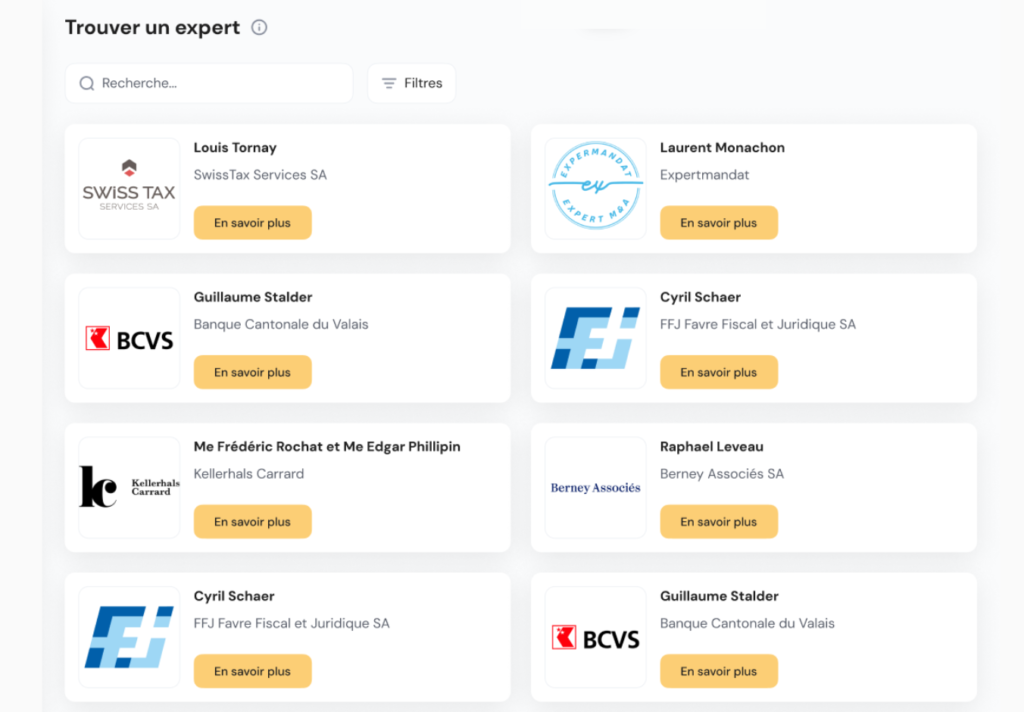Screen dimensions: 1024x712
Task: Click Kellerhals Carrard logo thumbnail
Action: (x=129, y=487)
